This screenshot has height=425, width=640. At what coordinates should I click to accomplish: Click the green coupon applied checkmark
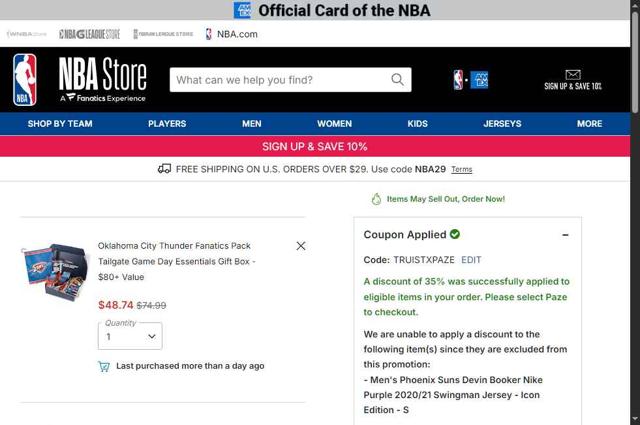[455, 234]
